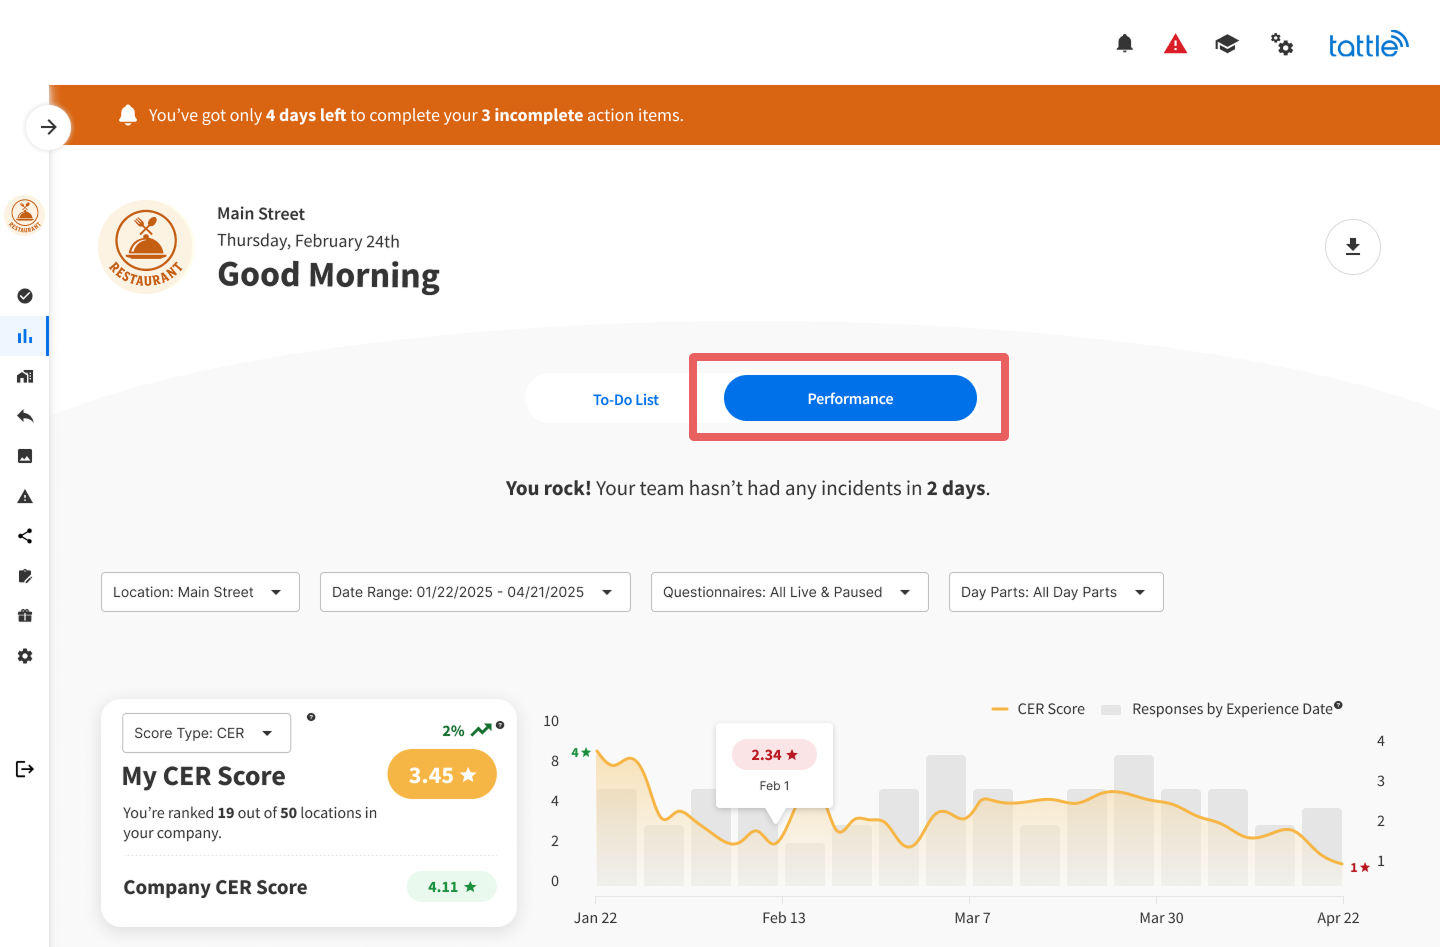Expand sidebar with the arrow button

[x=48, y=127]
